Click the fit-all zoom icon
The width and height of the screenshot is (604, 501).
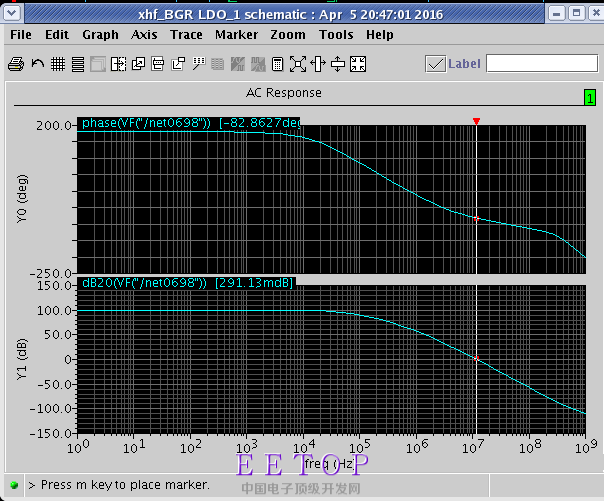coord(358,64)
